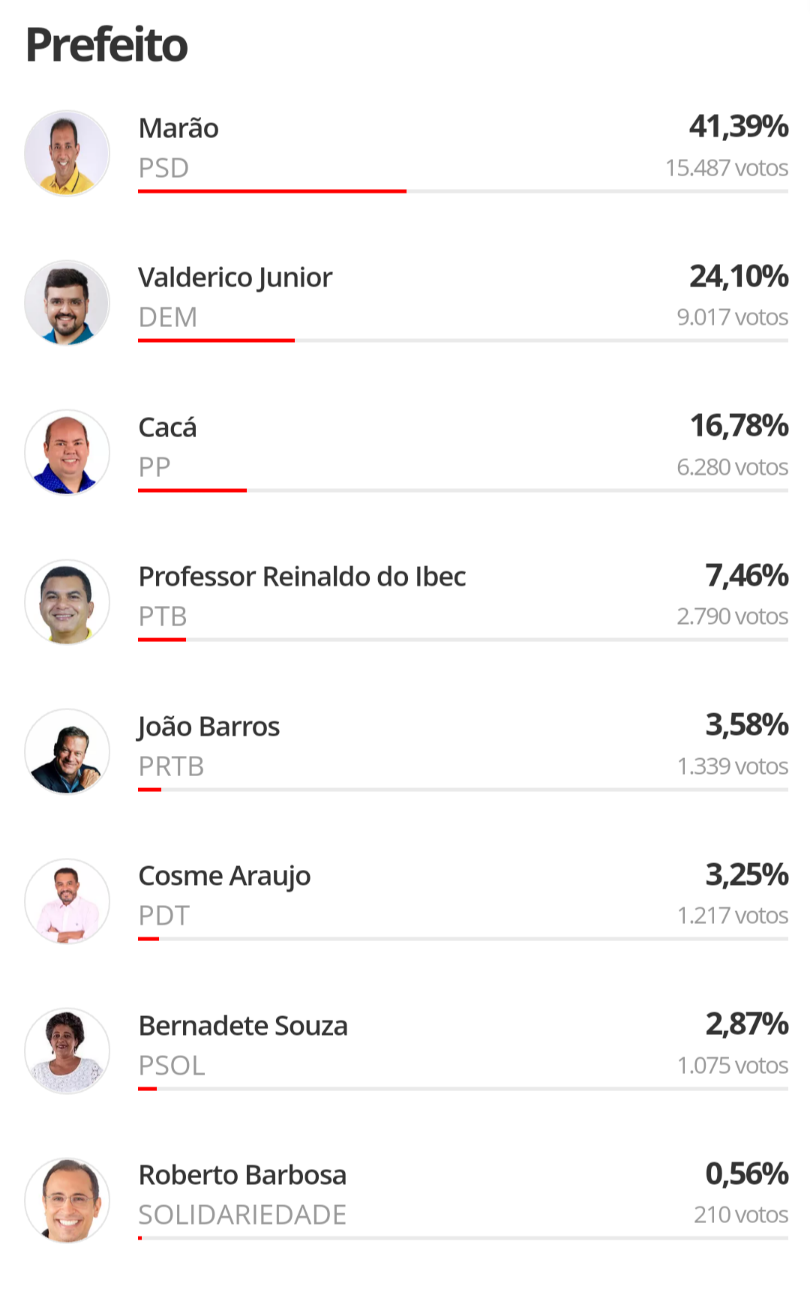
Task: Open Valderico Junior's candidate photo
Action: (x=67, y=303)
